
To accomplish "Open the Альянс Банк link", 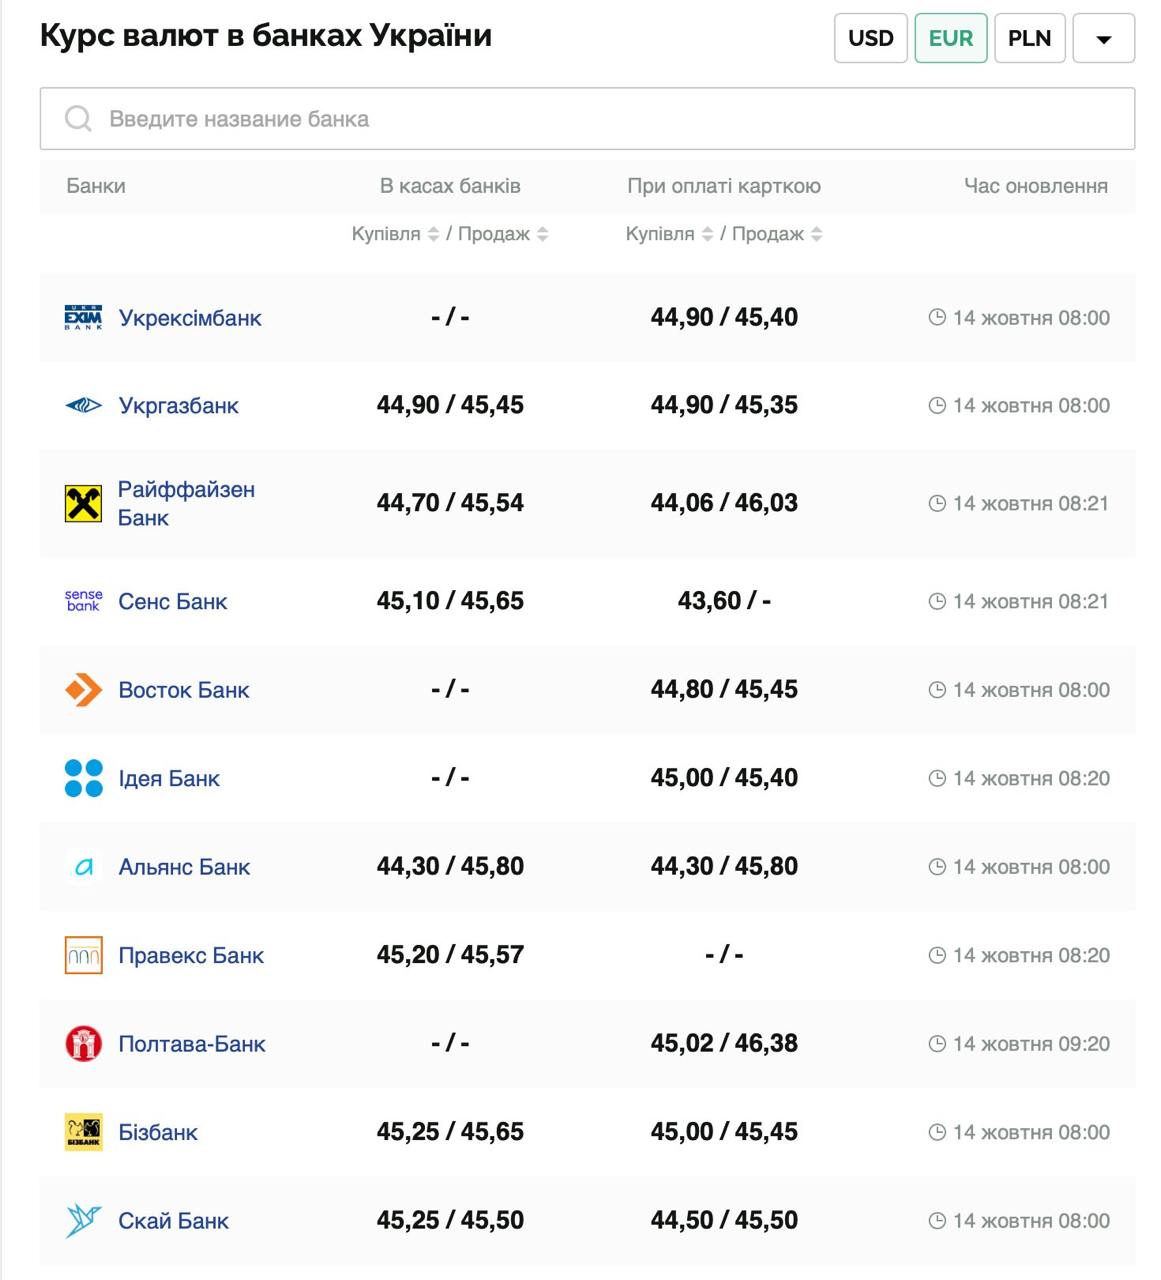I will click(x=184, y=867).
